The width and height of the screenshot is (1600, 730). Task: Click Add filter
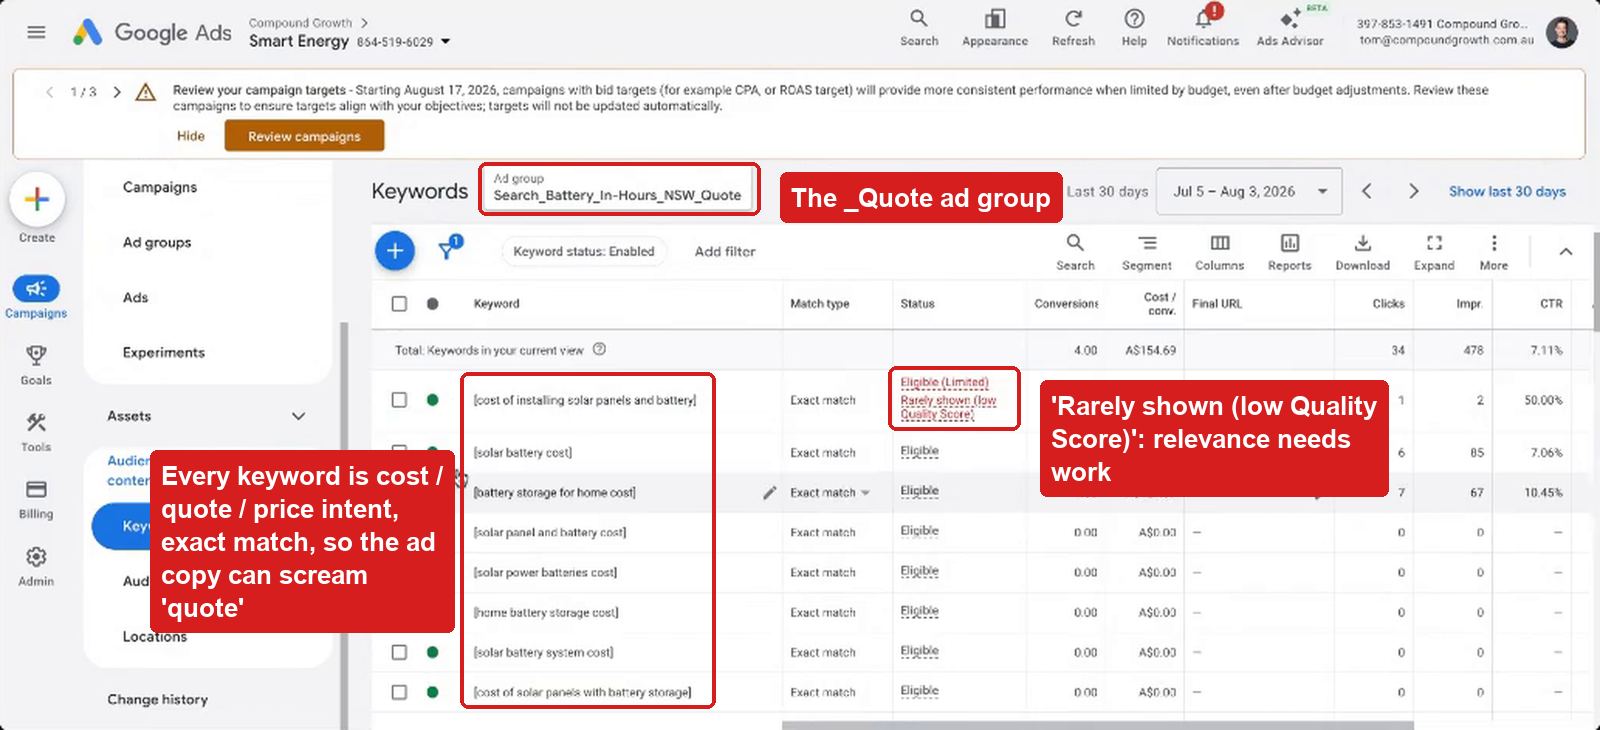point(725,251)
